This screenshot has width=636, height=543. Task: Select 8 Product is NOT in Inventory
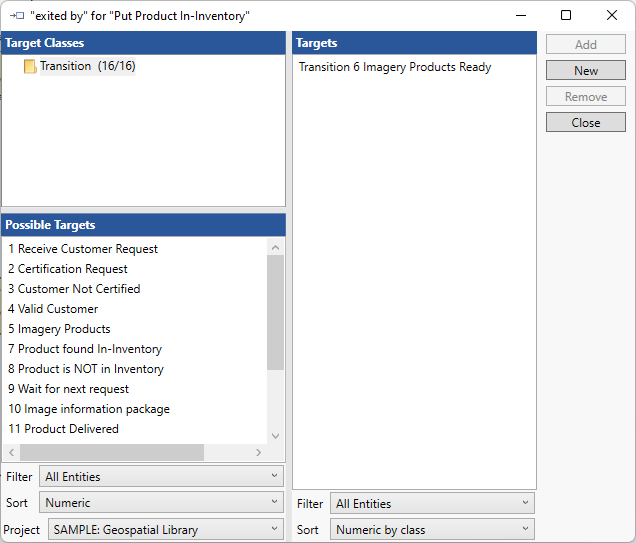click(86, 369)
